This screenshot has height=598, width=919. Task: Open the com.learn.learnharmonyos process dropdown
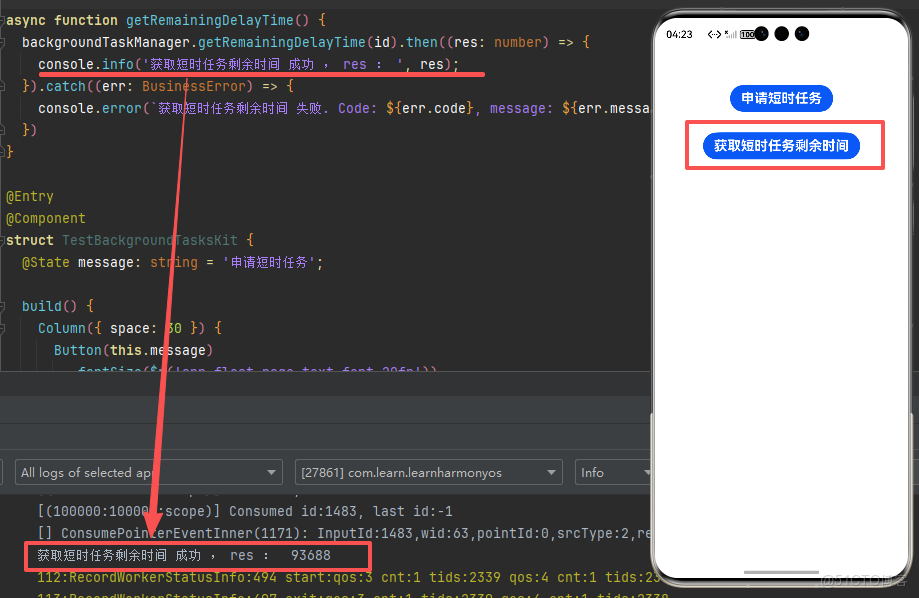pos(428,472)
